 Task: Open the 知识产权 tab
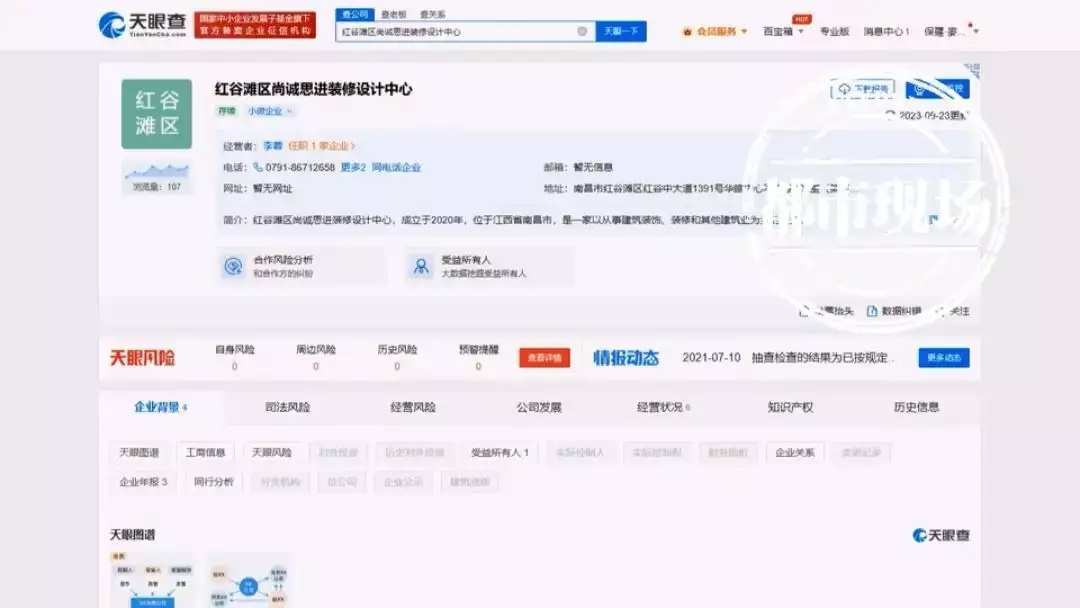pyautogui.click(x=790, y=407)
